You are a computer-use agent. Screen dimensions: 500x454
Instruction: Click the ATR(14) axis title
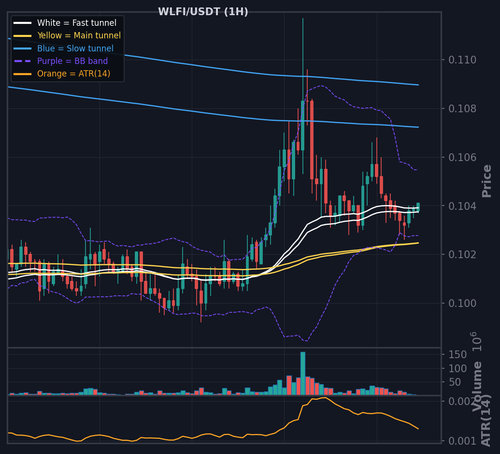486,421
